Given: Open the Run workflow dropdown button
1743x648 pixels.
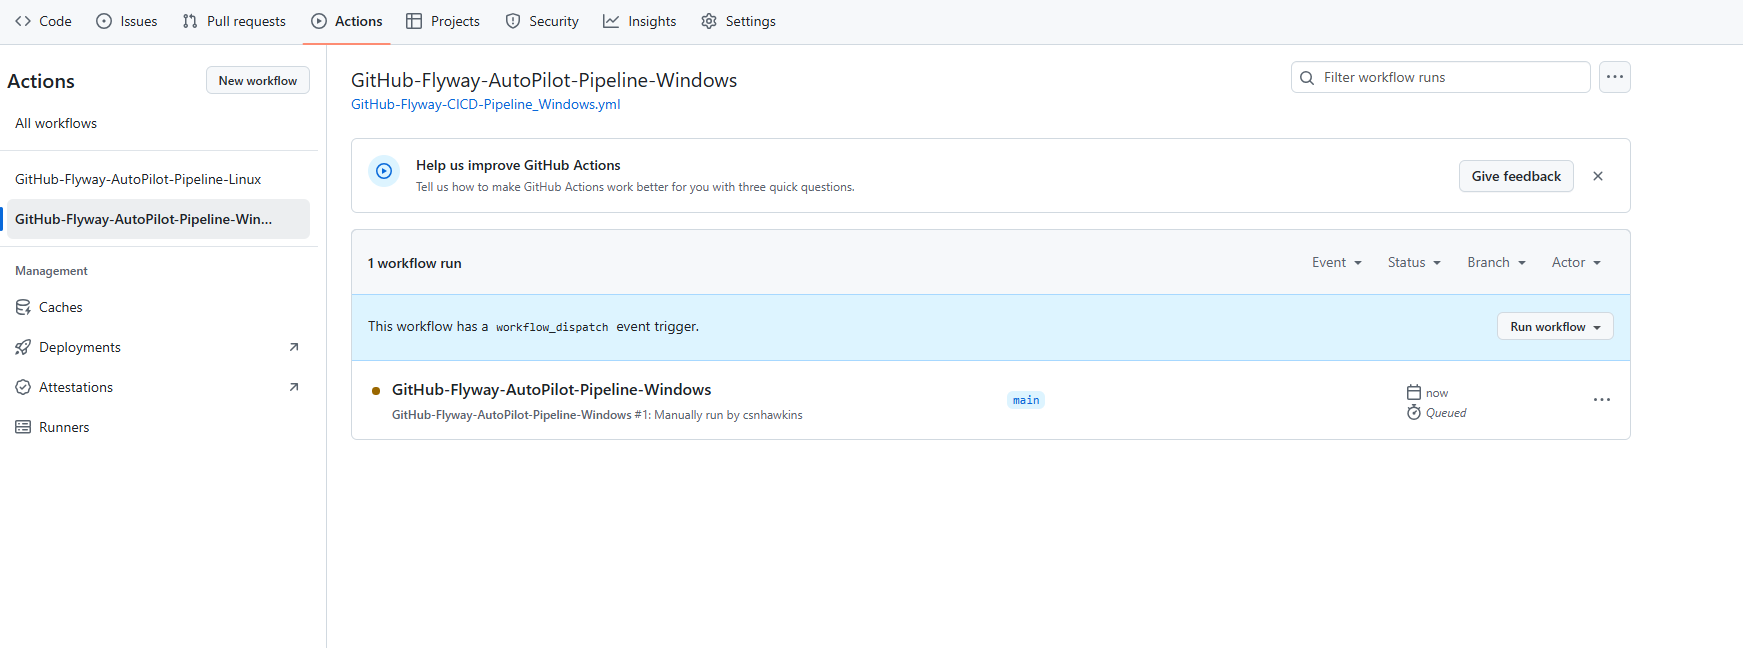Looking at the screenshot, I should [1554, 327].
